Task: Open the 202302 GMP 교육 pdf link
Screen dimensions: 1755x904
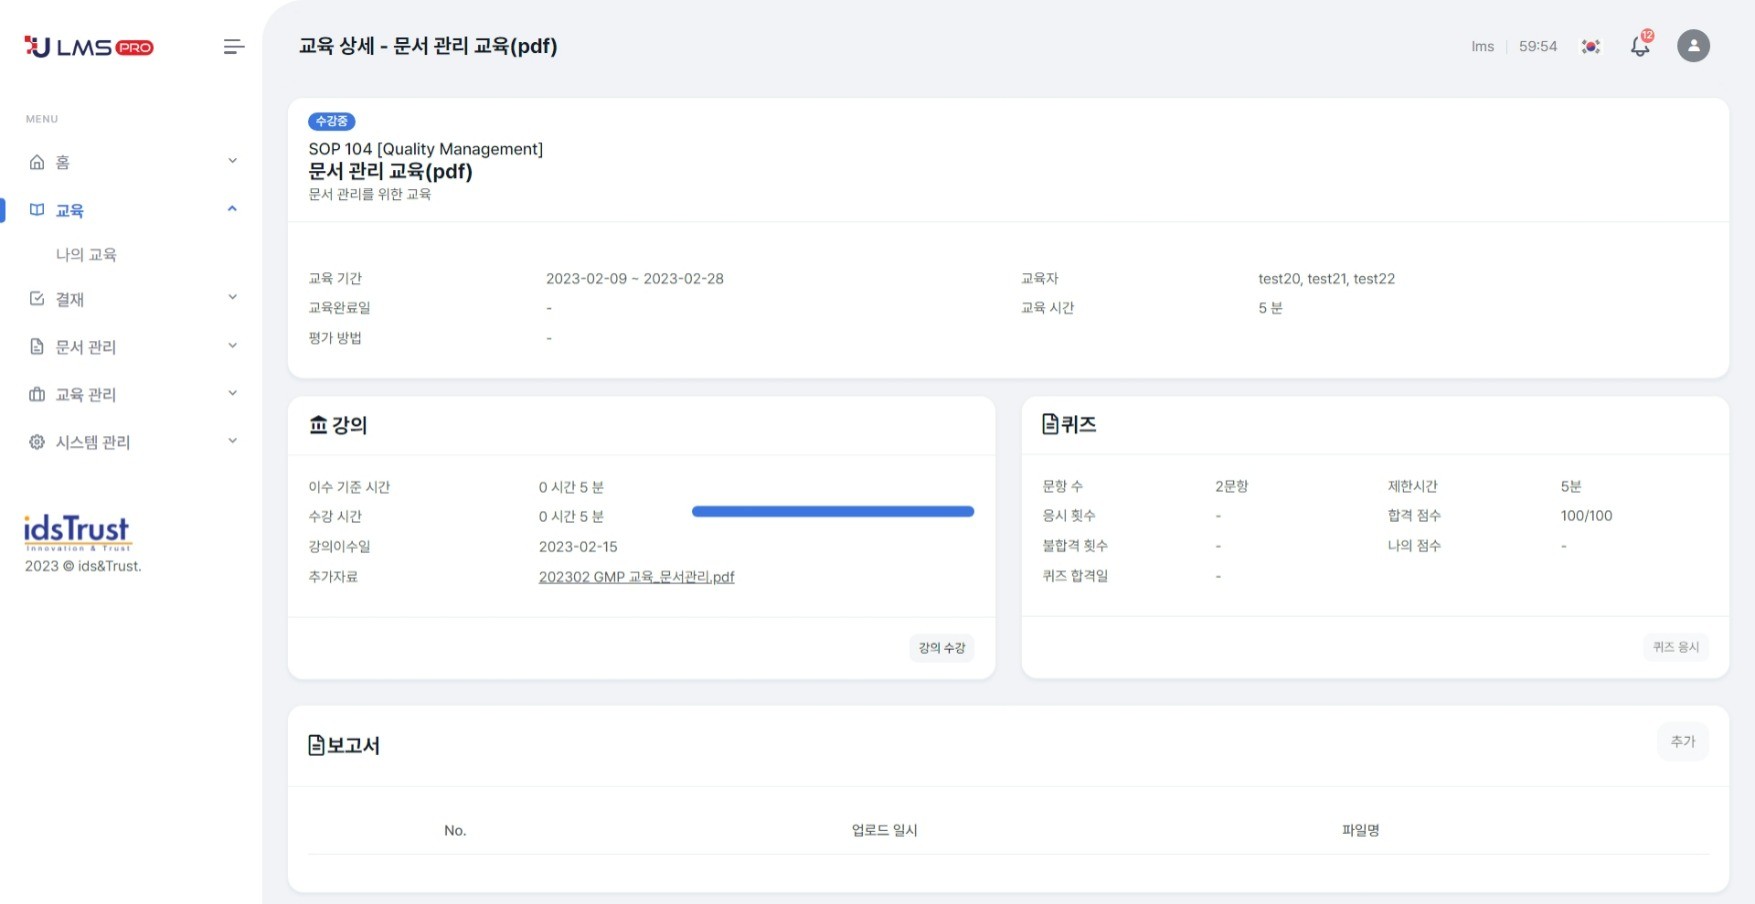Action: 636,577
